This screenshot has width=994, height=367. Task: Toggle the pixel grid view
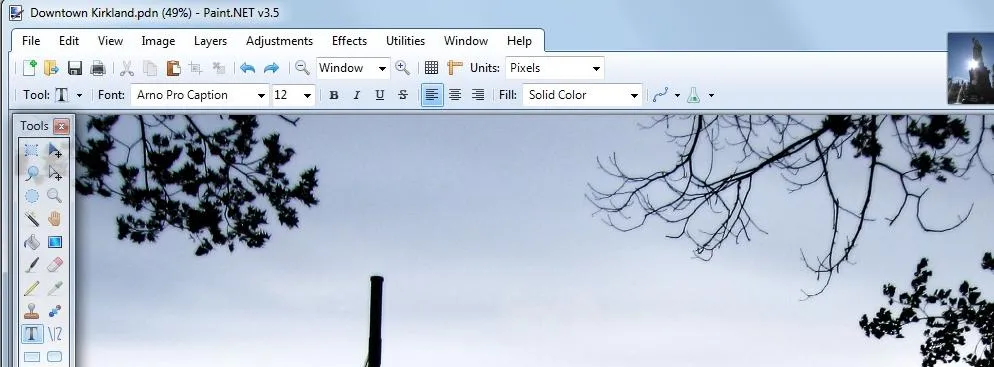tap(431, 68)
